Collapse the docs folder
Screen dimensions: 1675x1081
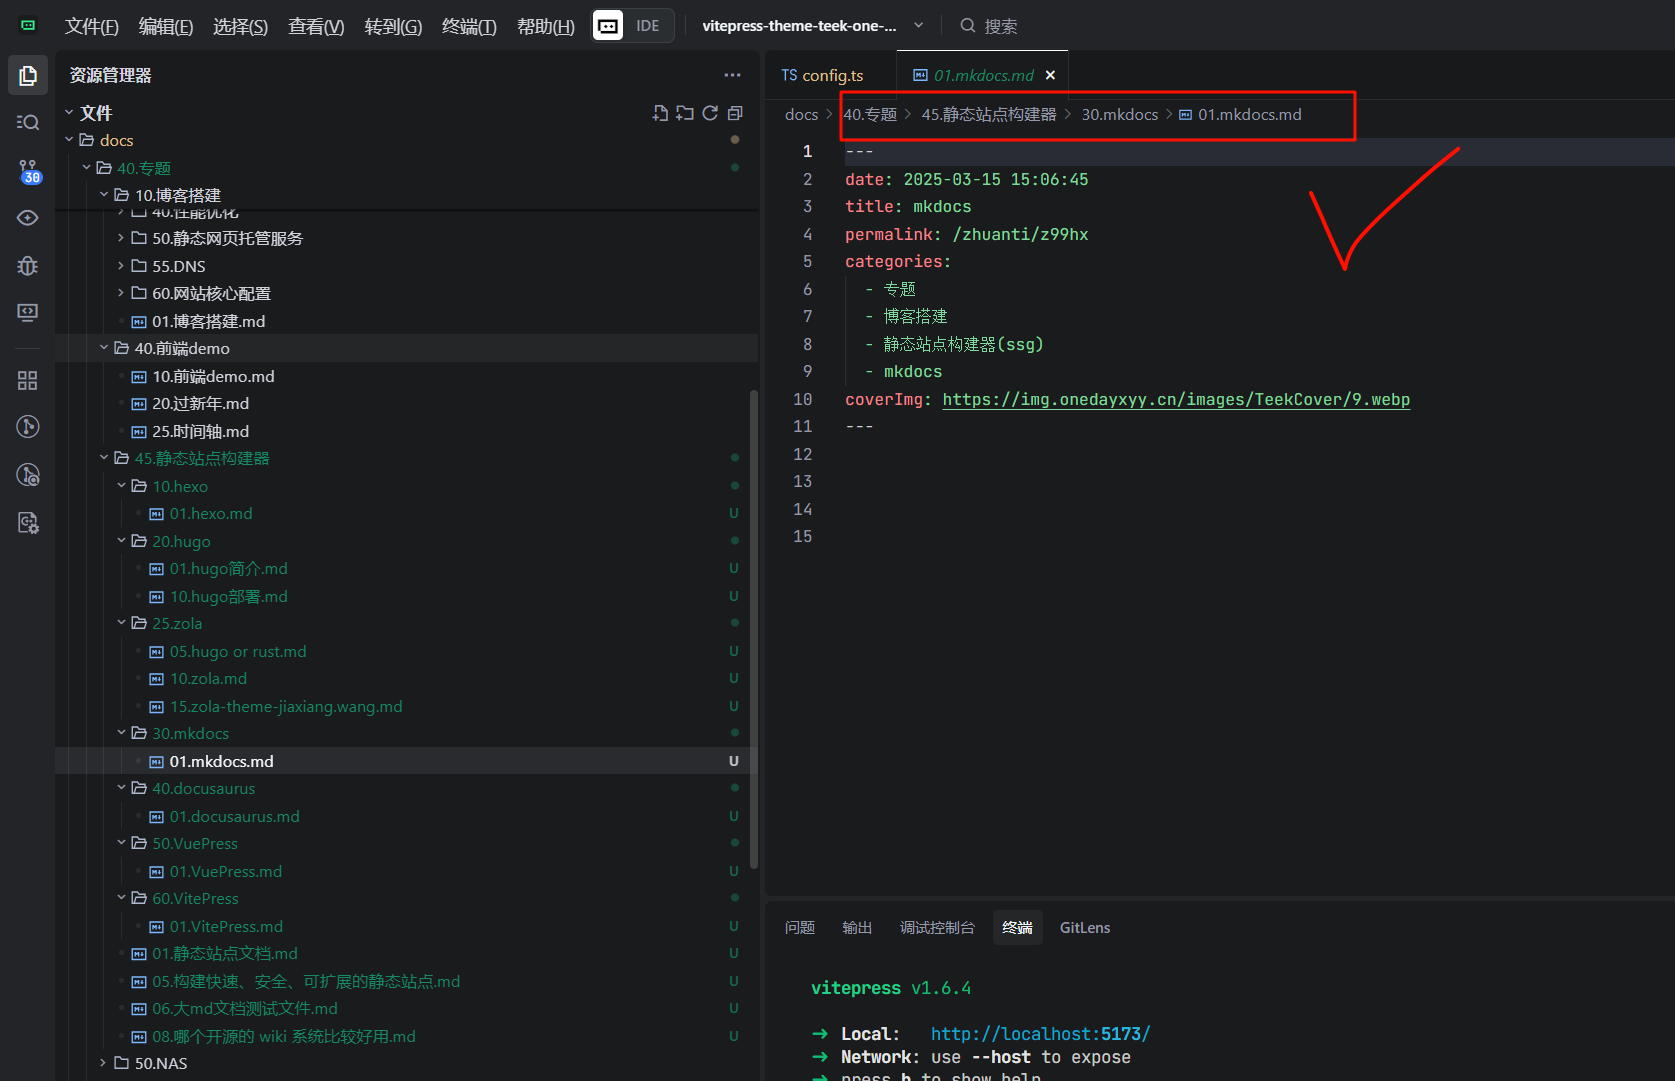click(x=69, y=140)
